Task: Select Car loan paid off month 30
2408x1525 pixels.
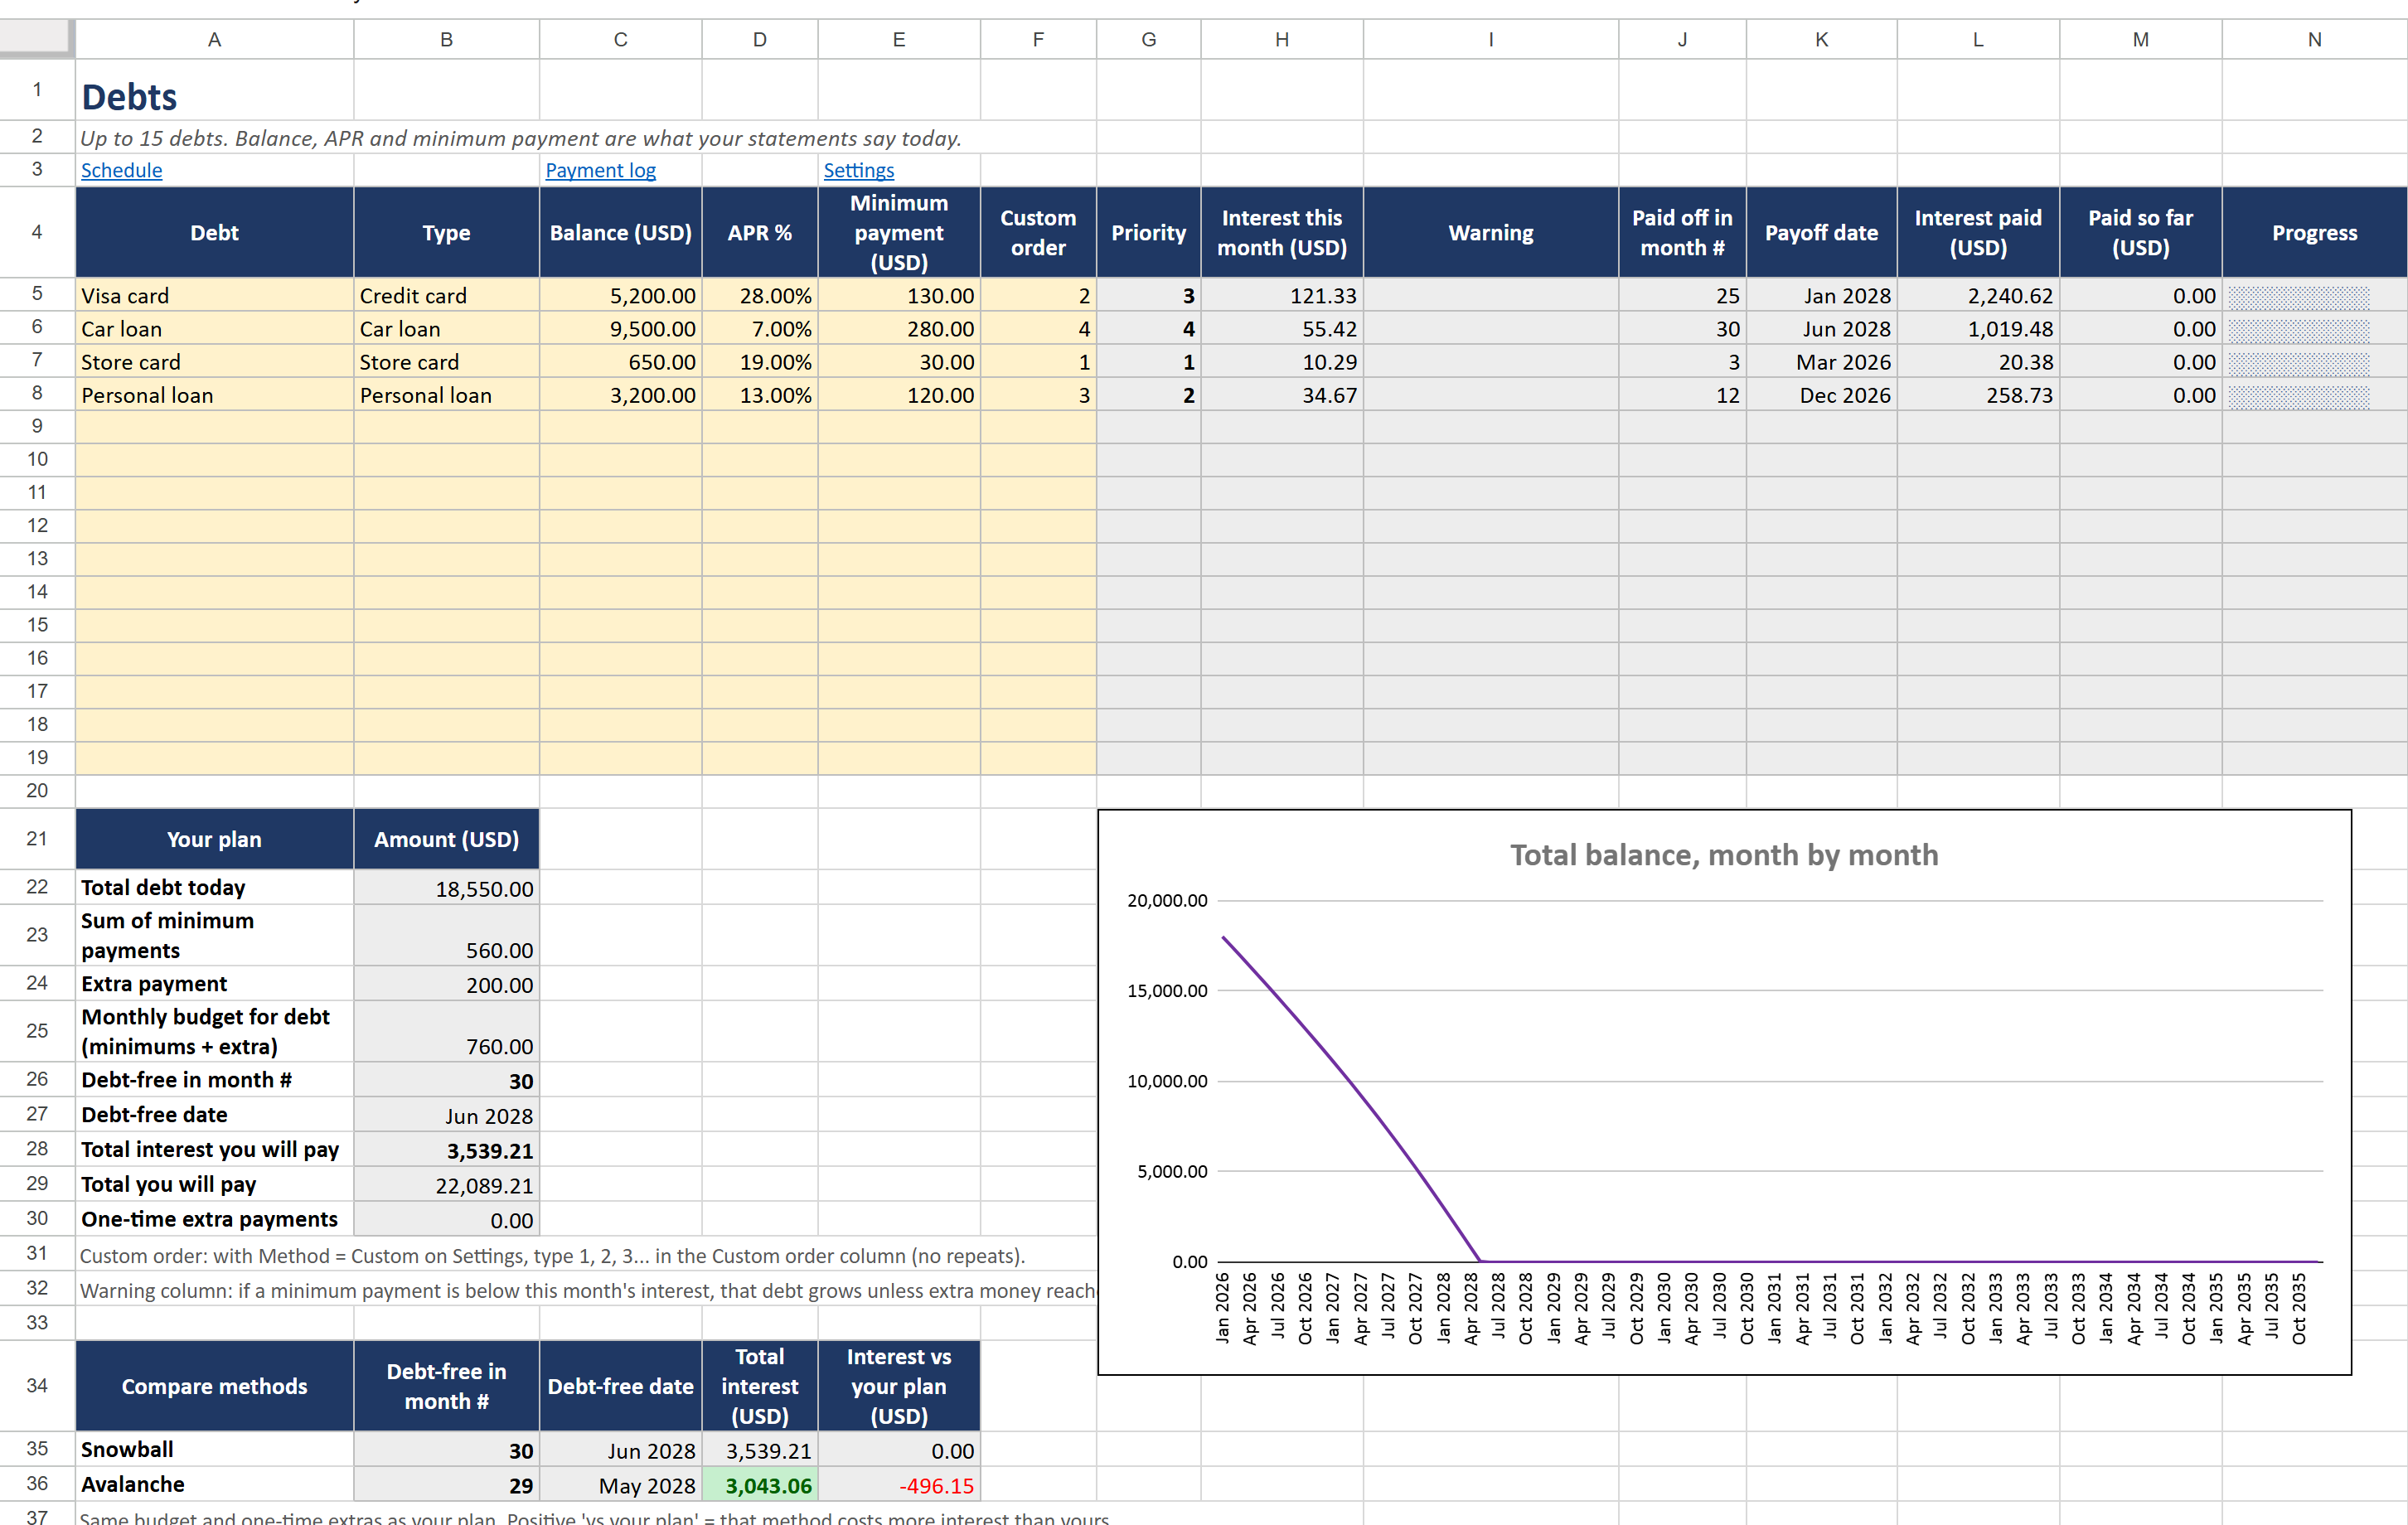Action: point(1682,328)
